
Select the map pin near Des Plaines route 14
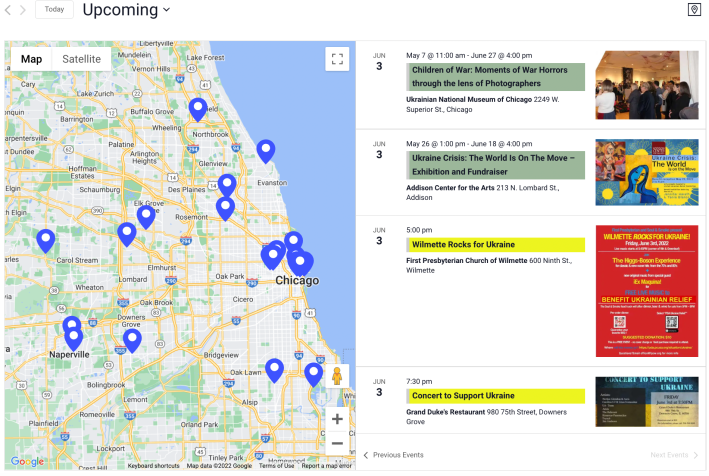click(227, 186)
